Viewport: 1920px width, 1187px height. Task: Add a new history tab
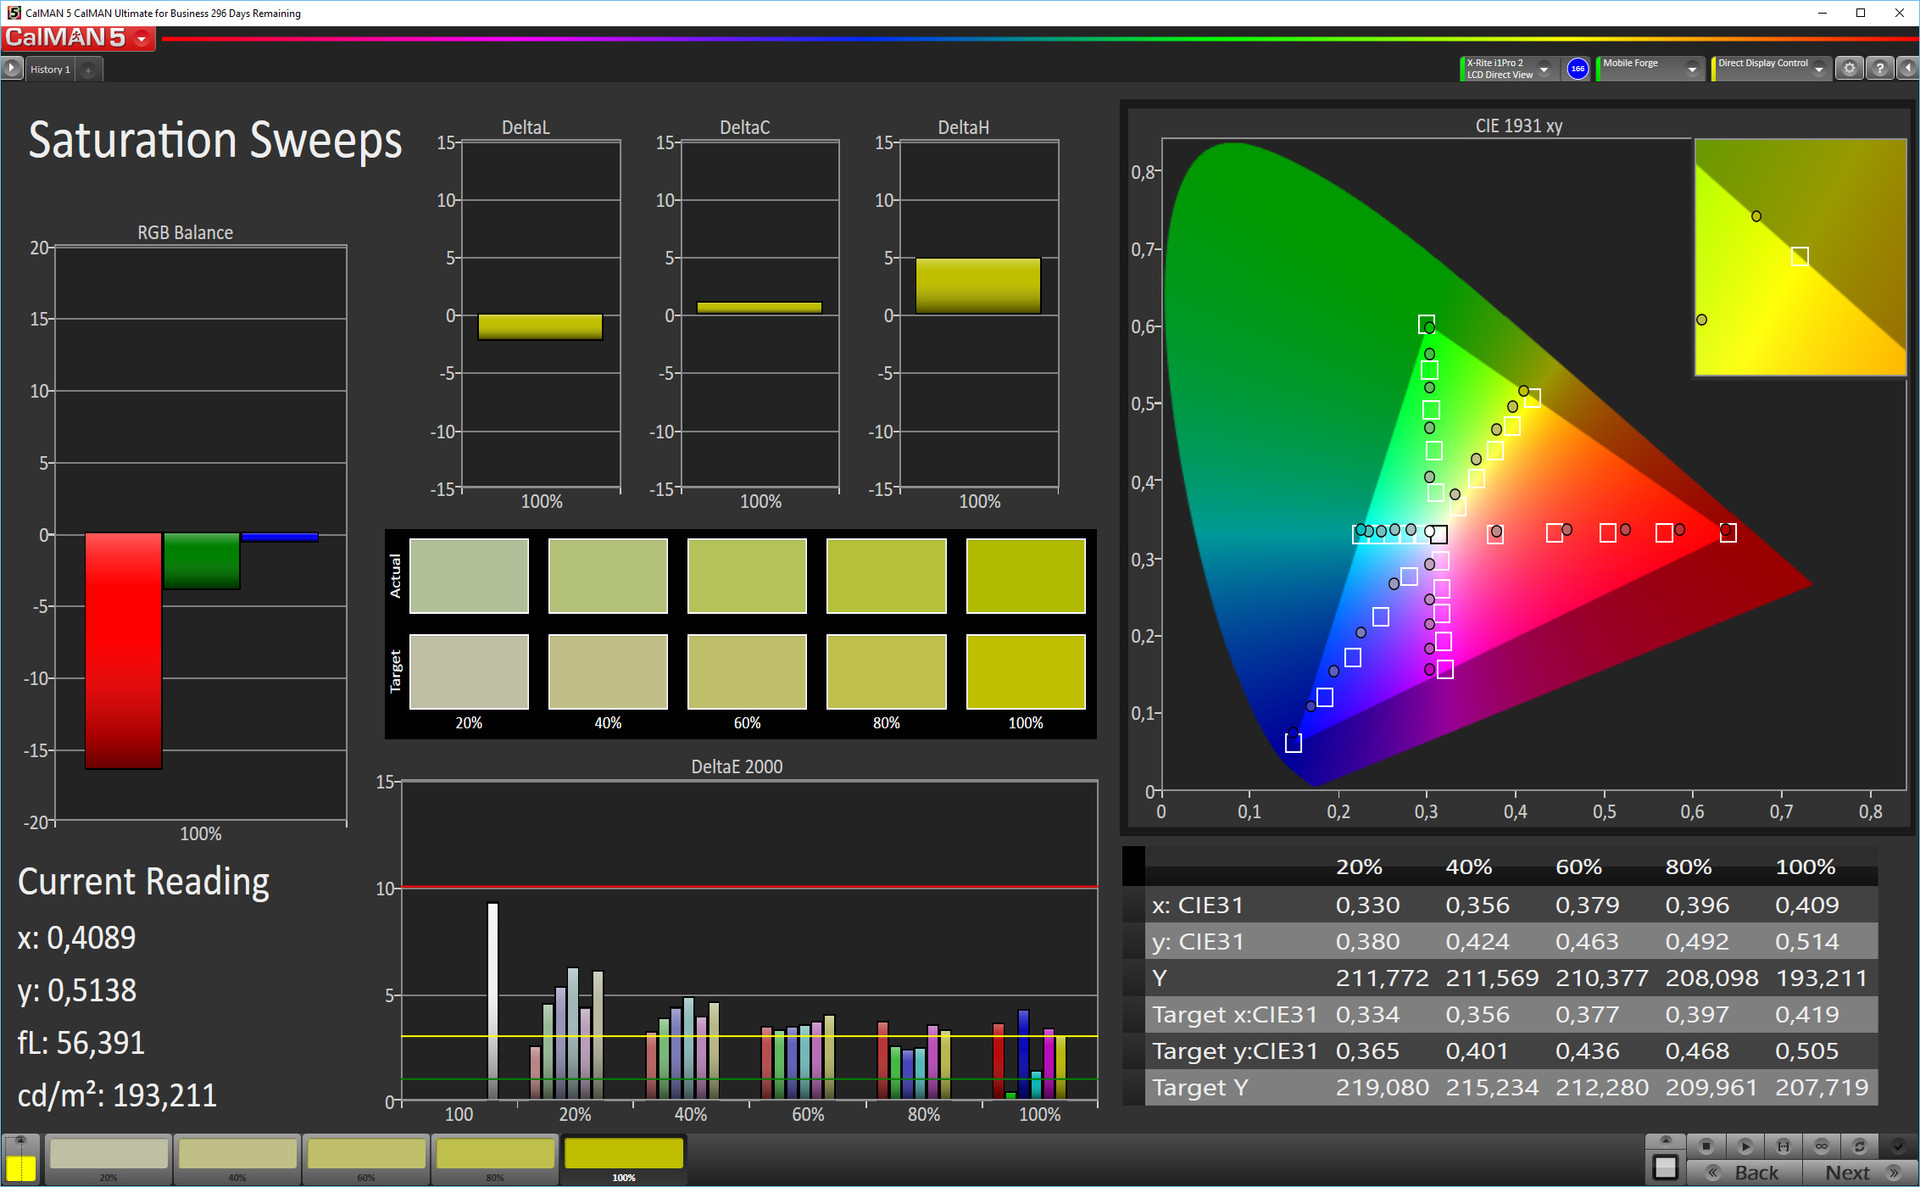(x=89, y=70)
